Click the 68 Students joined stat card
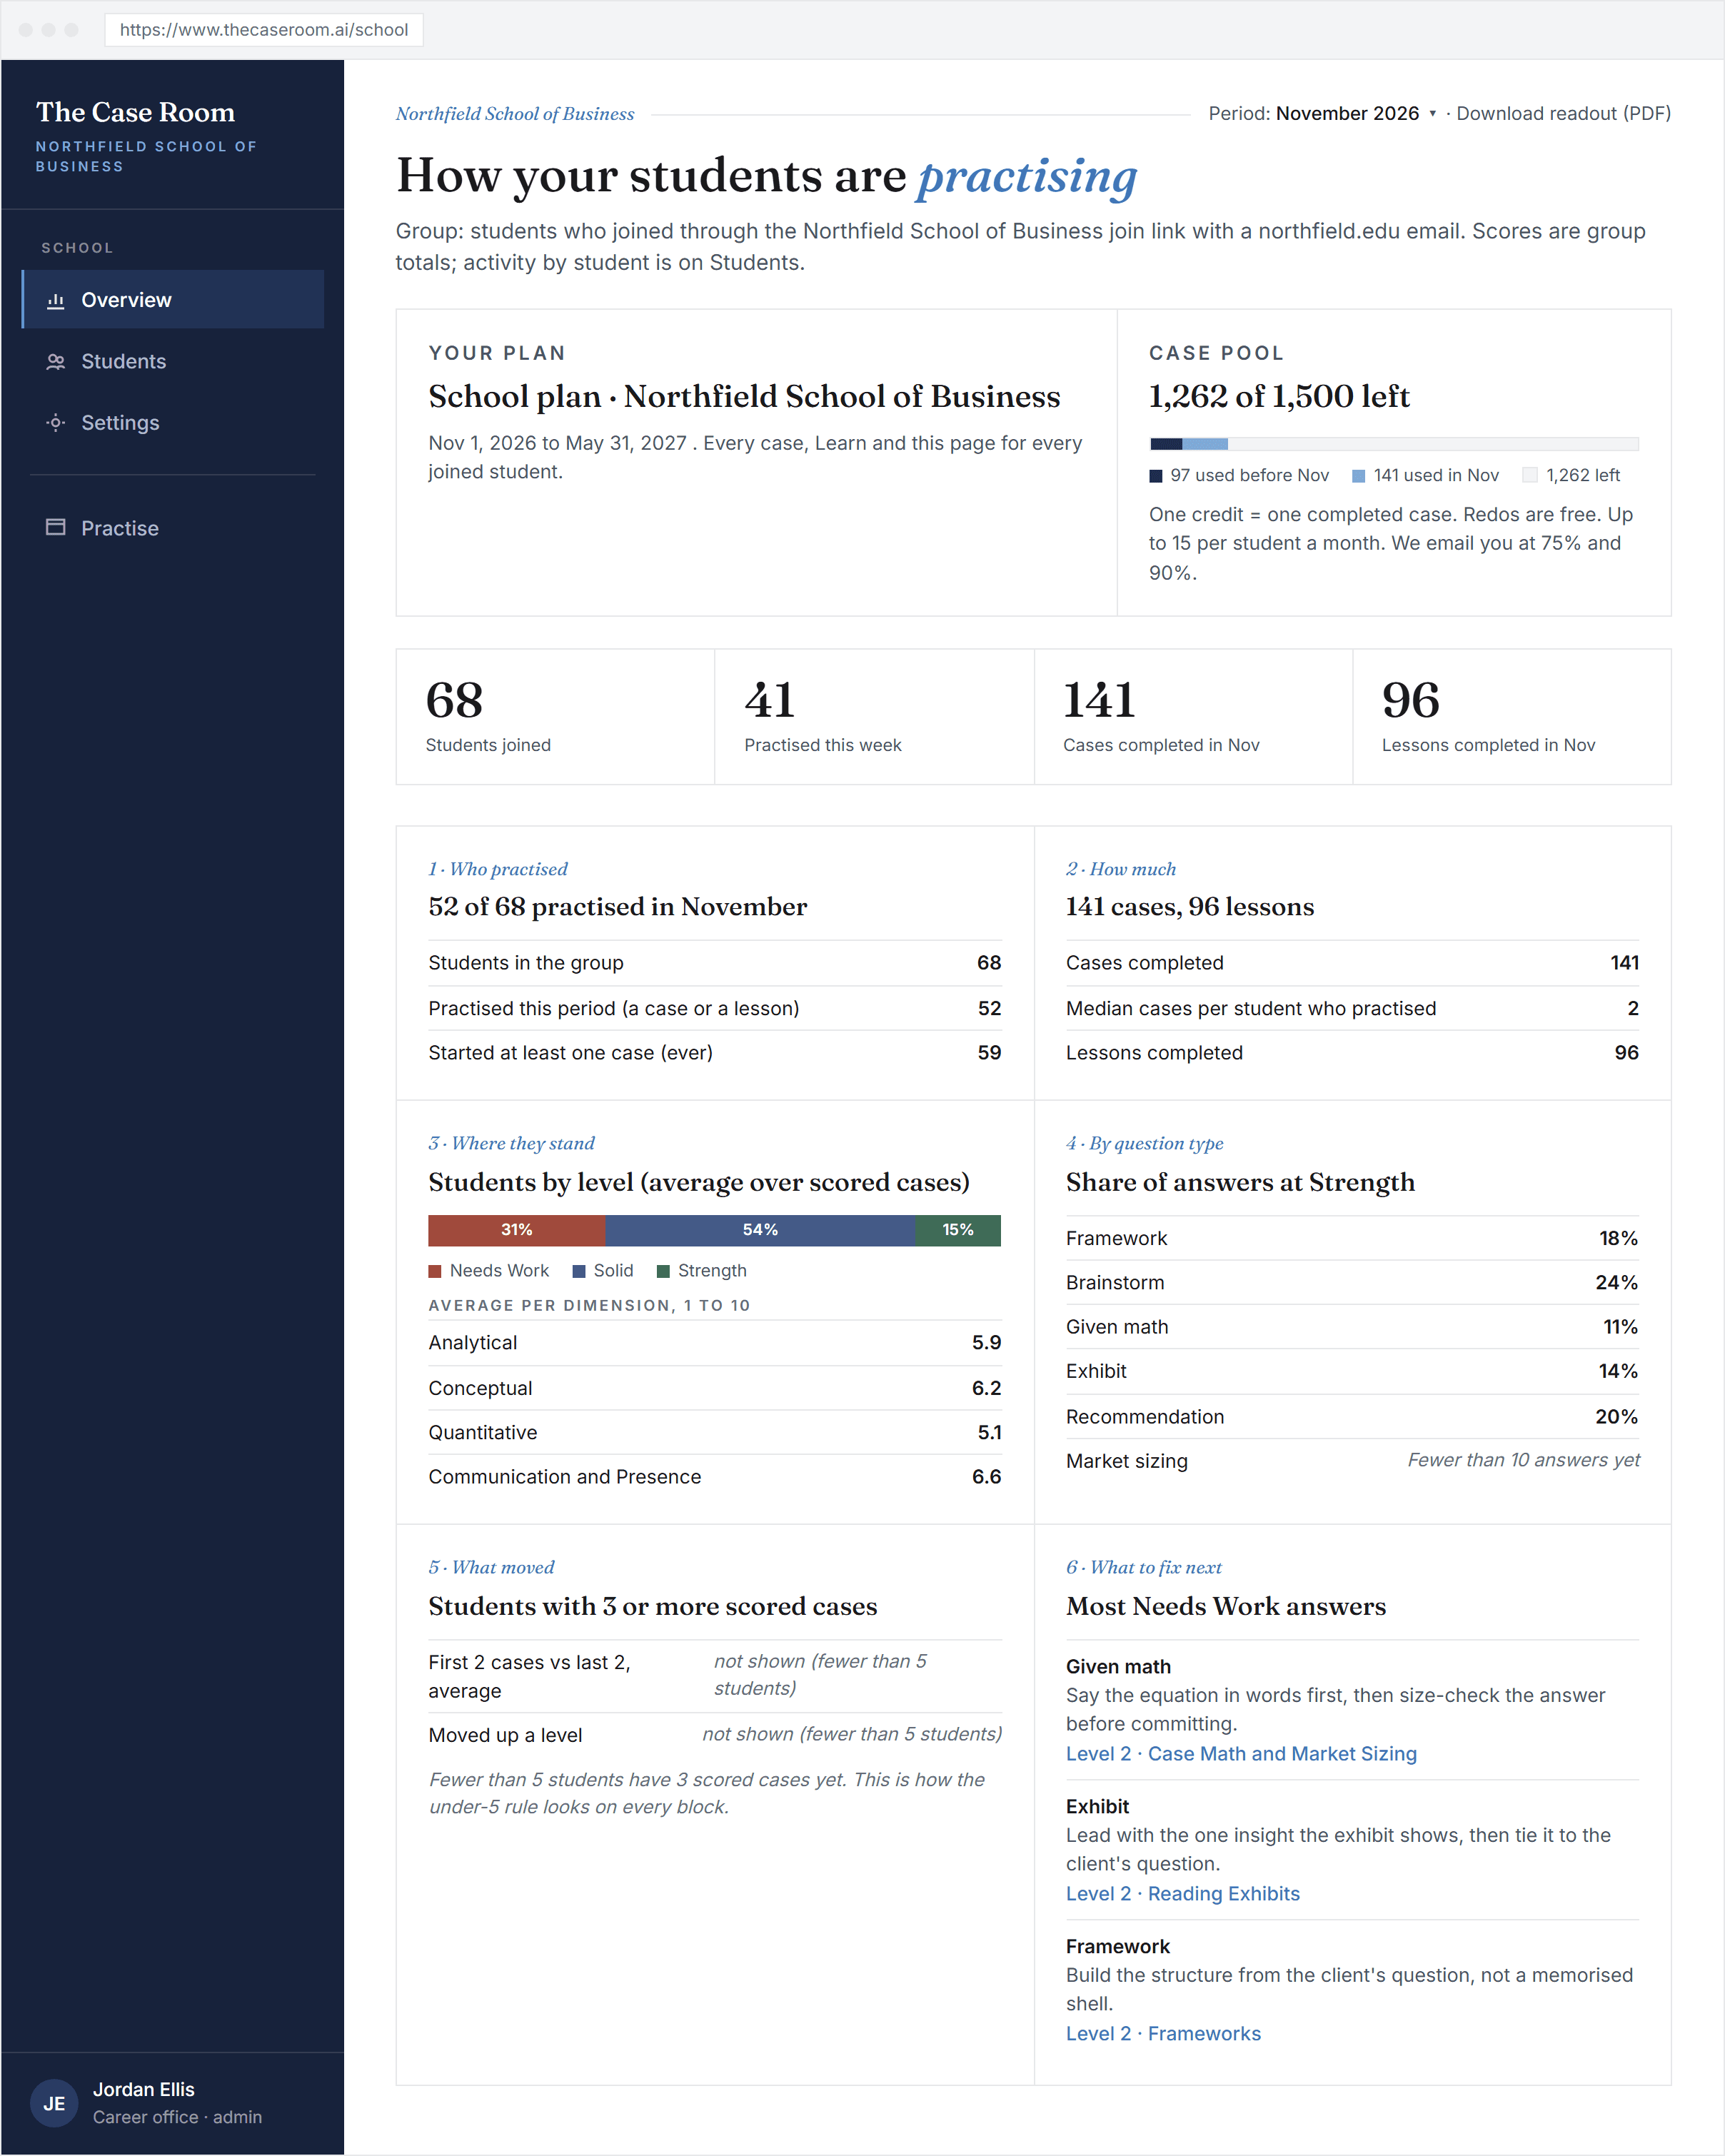Image resolution: width=1725 pixels, height=2156 pixels. point(555,716)
